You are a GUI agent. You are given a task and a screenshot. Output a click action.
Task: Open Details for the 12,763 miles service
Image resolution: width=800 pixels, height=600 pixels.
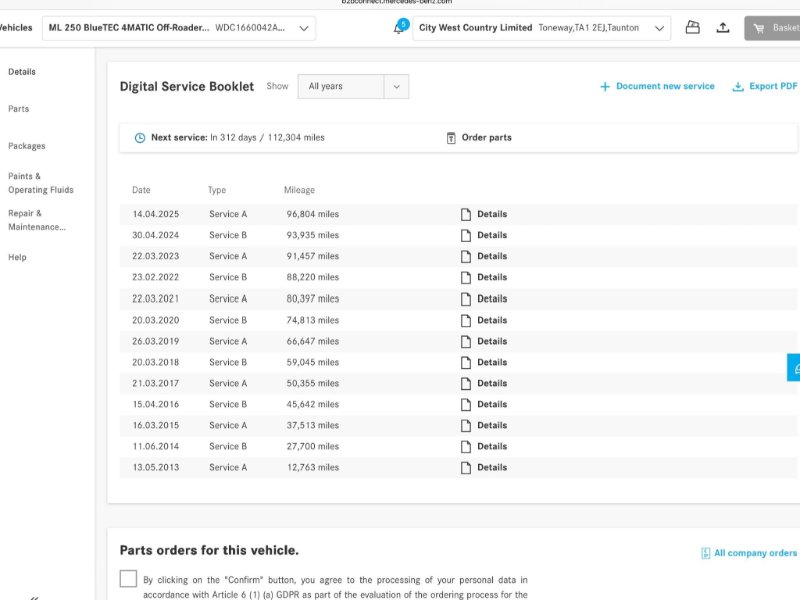pos(492,467)
